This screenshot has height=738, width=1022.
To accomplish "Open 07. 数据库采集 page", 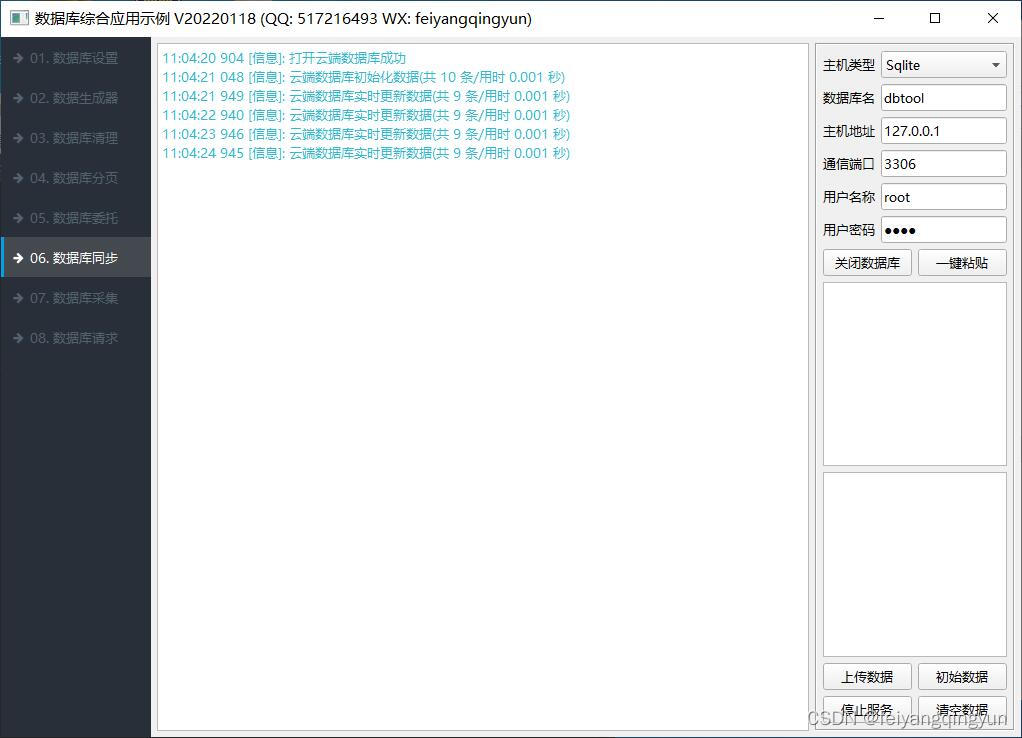I will coord(76,298).
